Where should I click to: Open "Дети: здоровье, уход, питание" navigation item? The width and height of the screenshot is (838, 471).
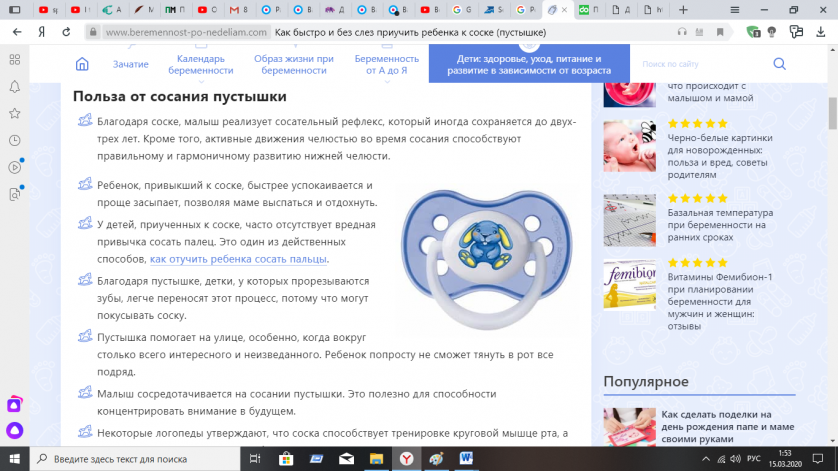point(529,64)
